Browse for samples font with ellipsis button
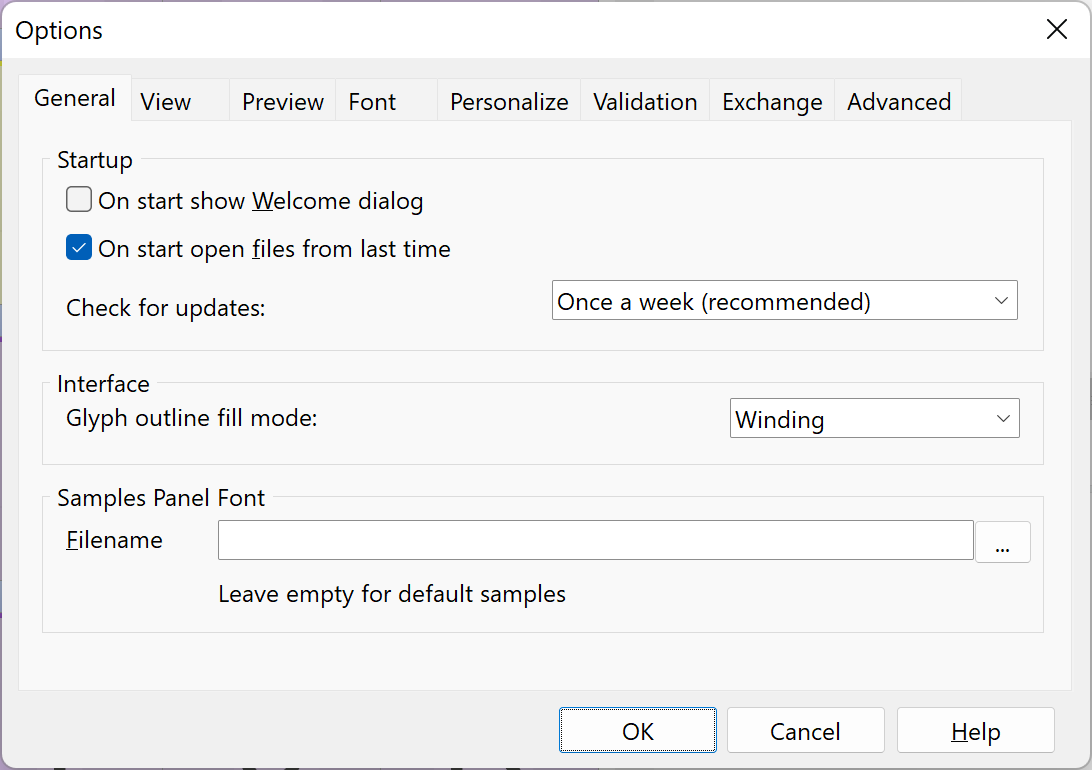Image resolution: width=1092 pixels, height=770 pixels. 1002,542
